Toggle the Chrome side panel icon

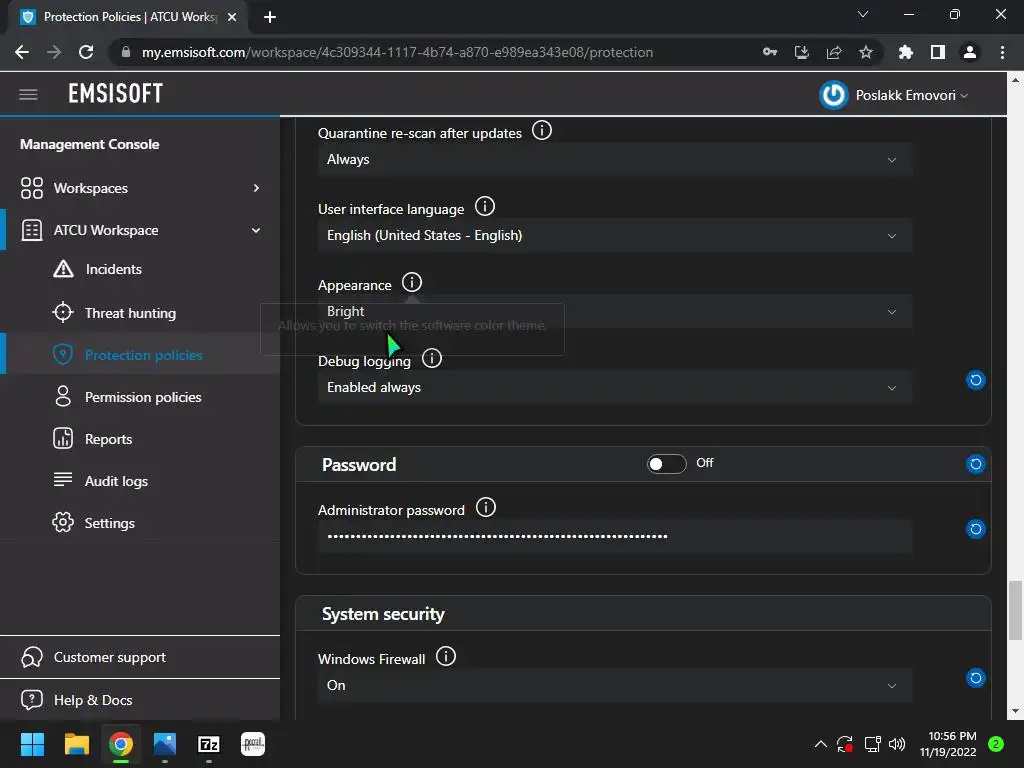click(x=938, y=52)
